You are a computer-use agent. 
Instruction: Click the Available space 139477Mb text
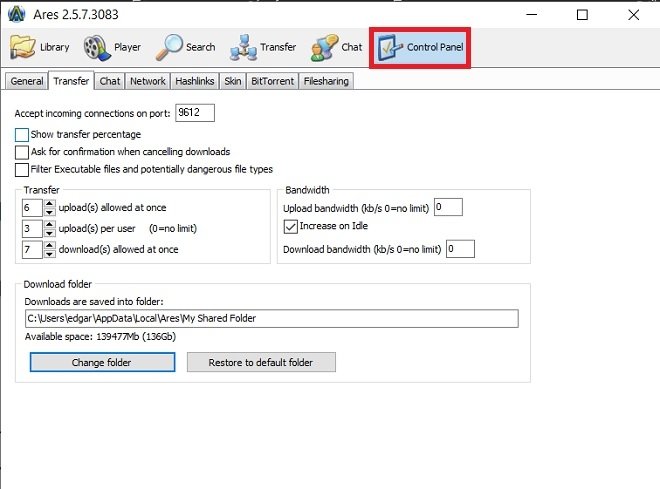click(x=100, y=337)
